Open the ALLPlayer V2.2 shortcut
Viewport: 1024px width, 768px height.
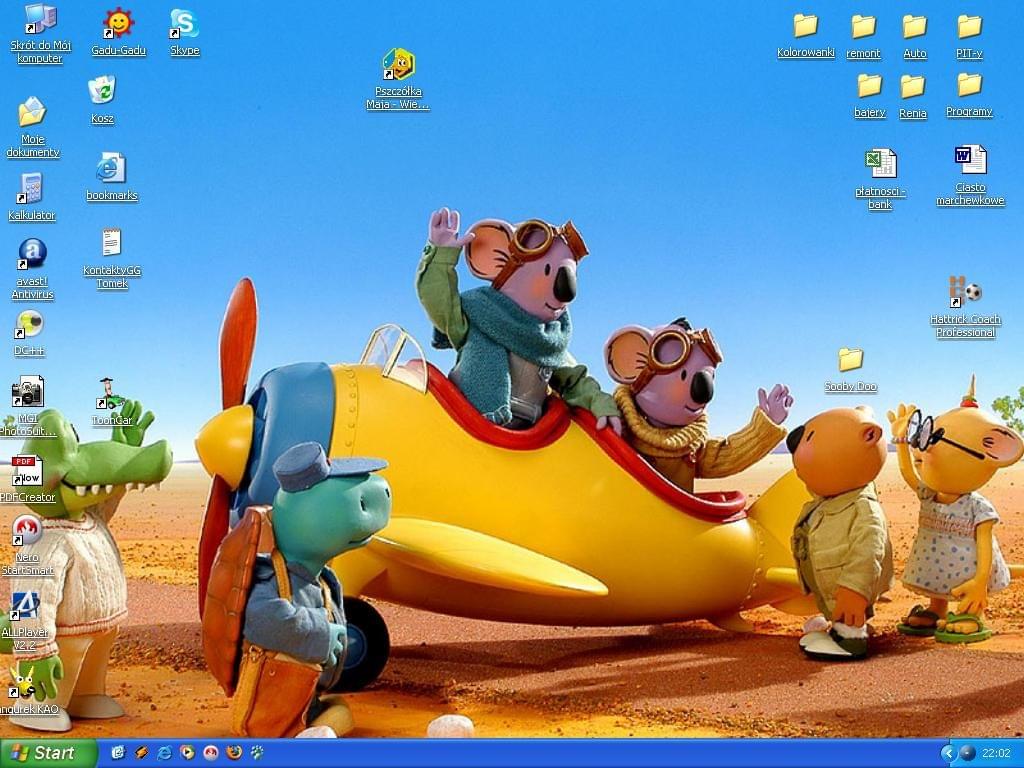[25, 606]
